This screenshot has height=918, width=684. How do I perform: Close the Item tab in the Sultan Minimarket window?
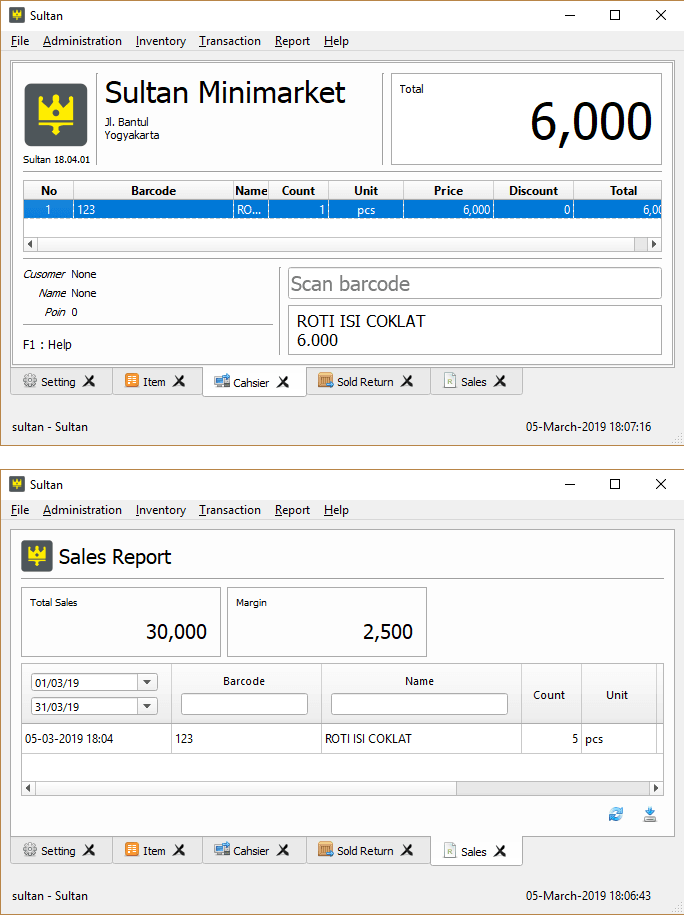click(x=179, y=381)
